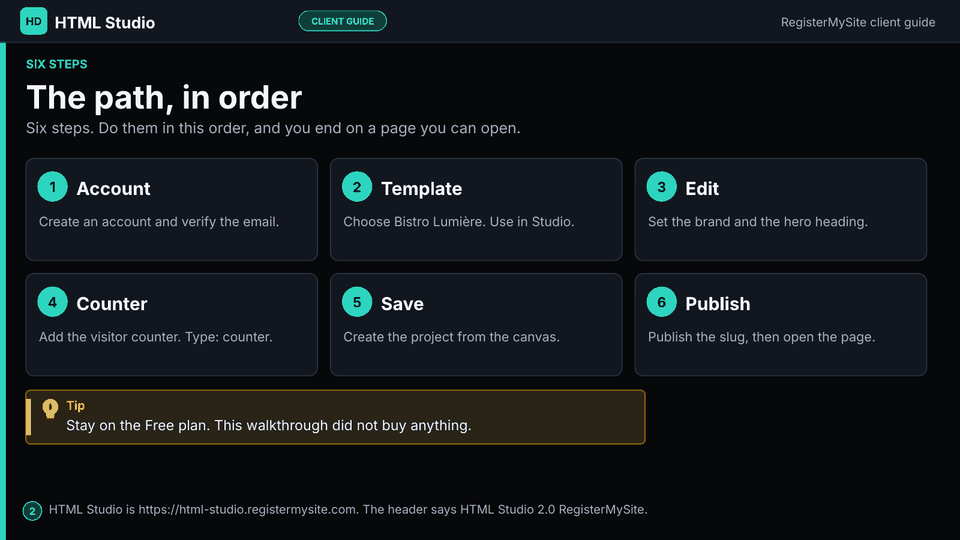Screen dimensions: 960x540
Task: Click text Add the visitor counter. Type: counter
Action: tap(156, 337)
